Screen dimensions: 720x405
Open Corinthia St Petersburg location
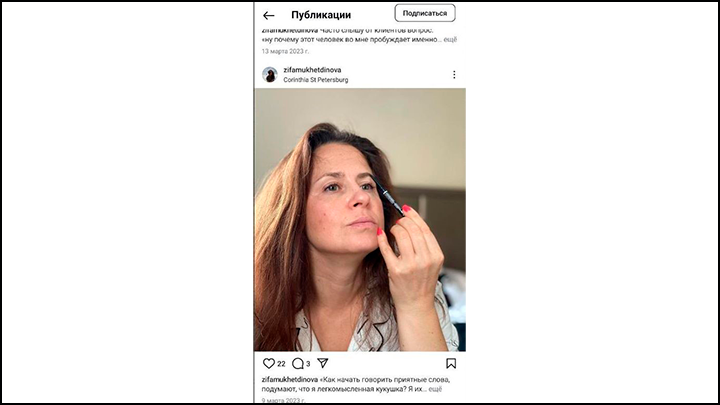(315, 80)
